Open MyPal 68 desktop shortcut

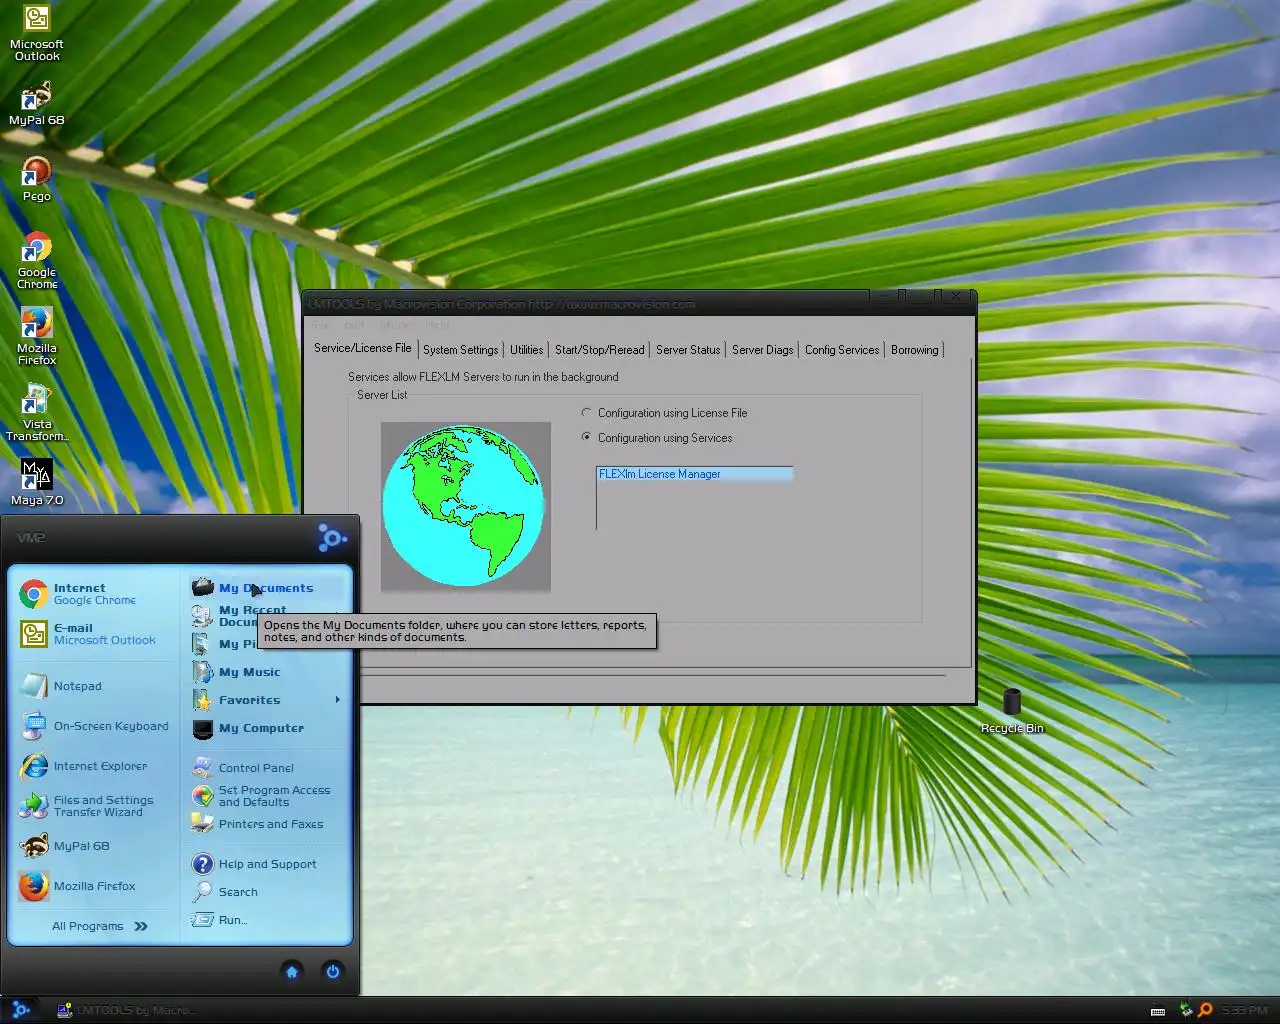37,104
